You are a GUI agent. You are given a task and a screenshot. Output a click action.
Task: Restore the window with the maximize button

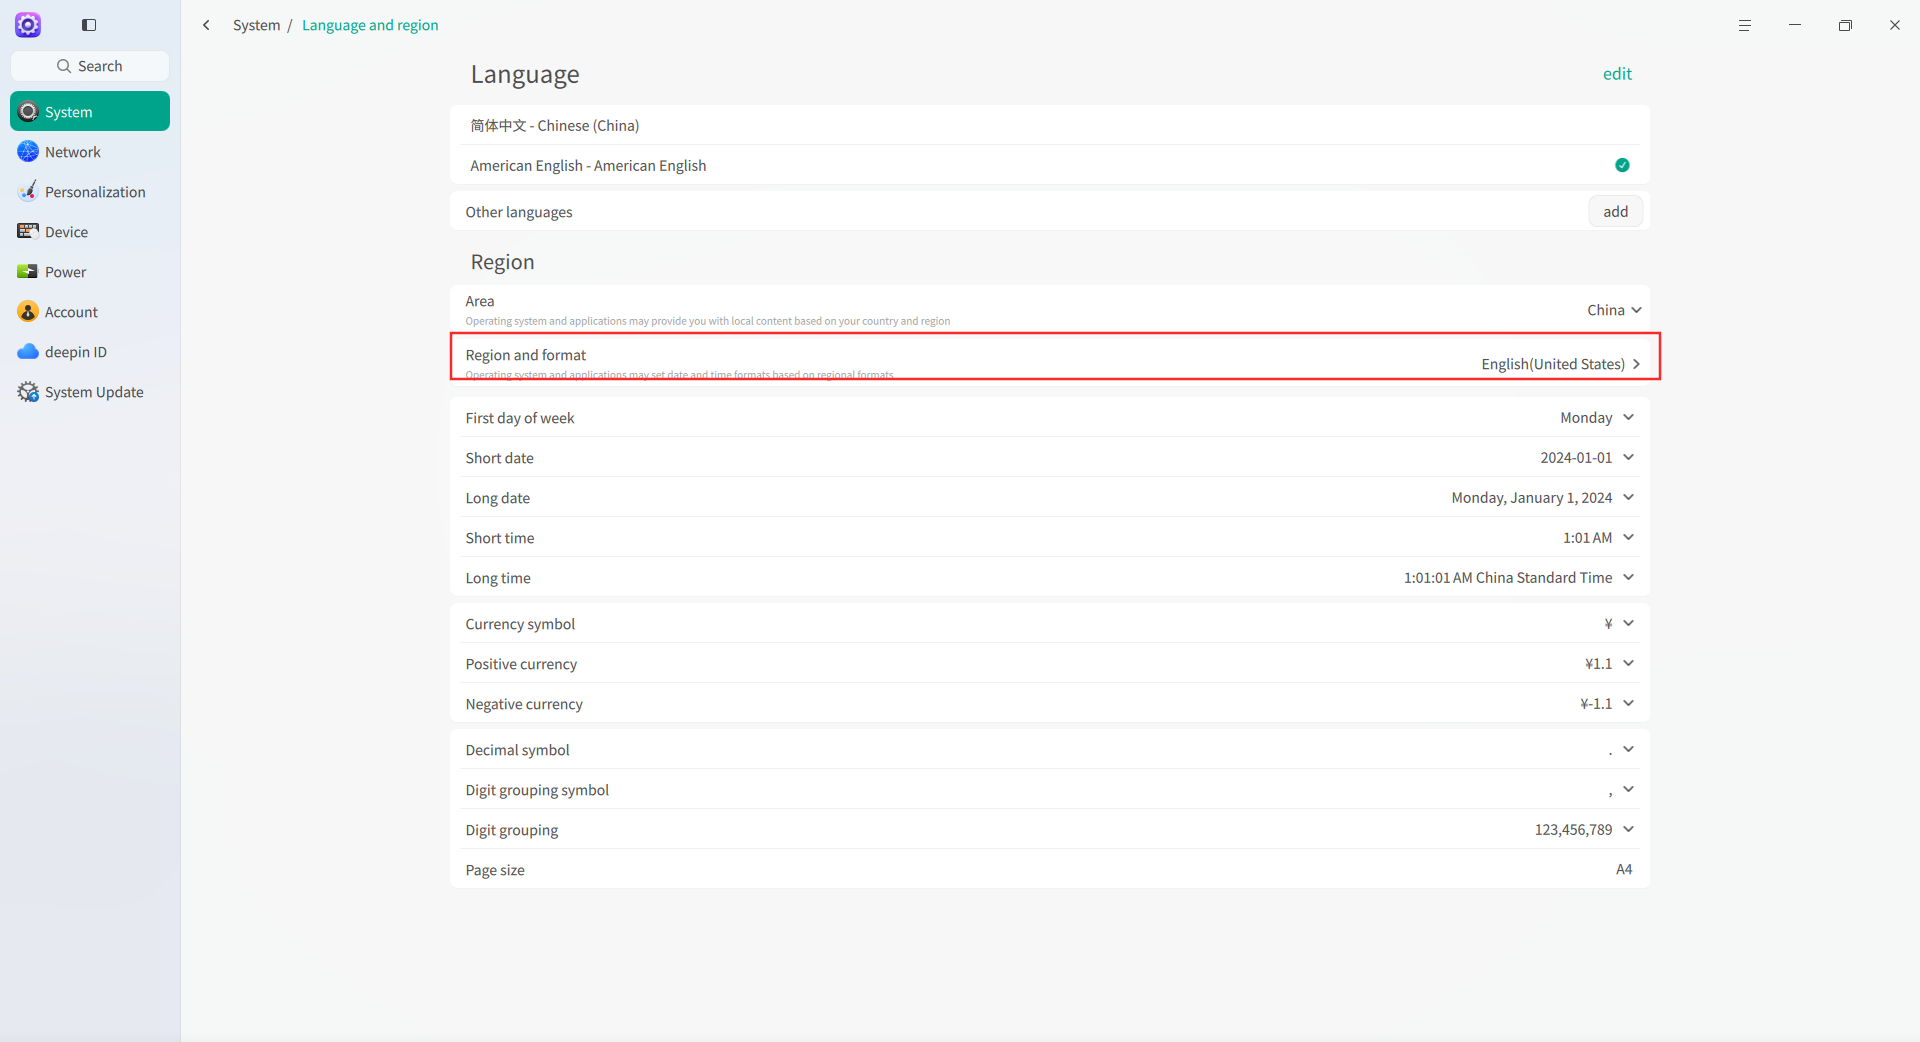tap(1845, 25)
